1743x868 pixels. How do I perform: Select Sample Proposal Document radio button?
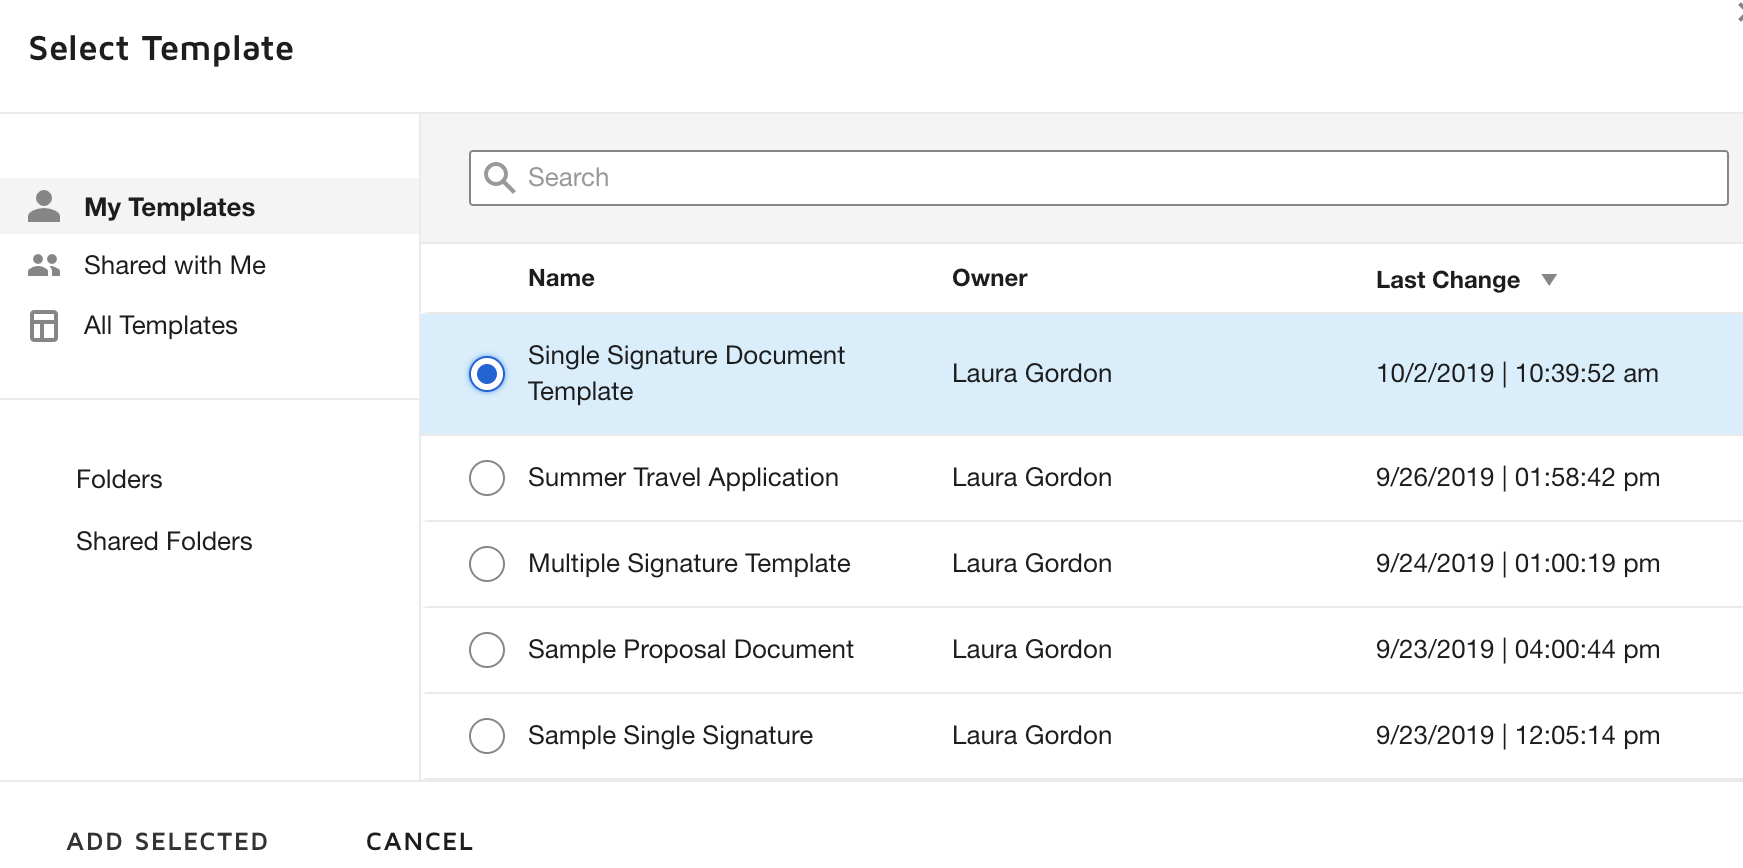(x=487, y=650)
